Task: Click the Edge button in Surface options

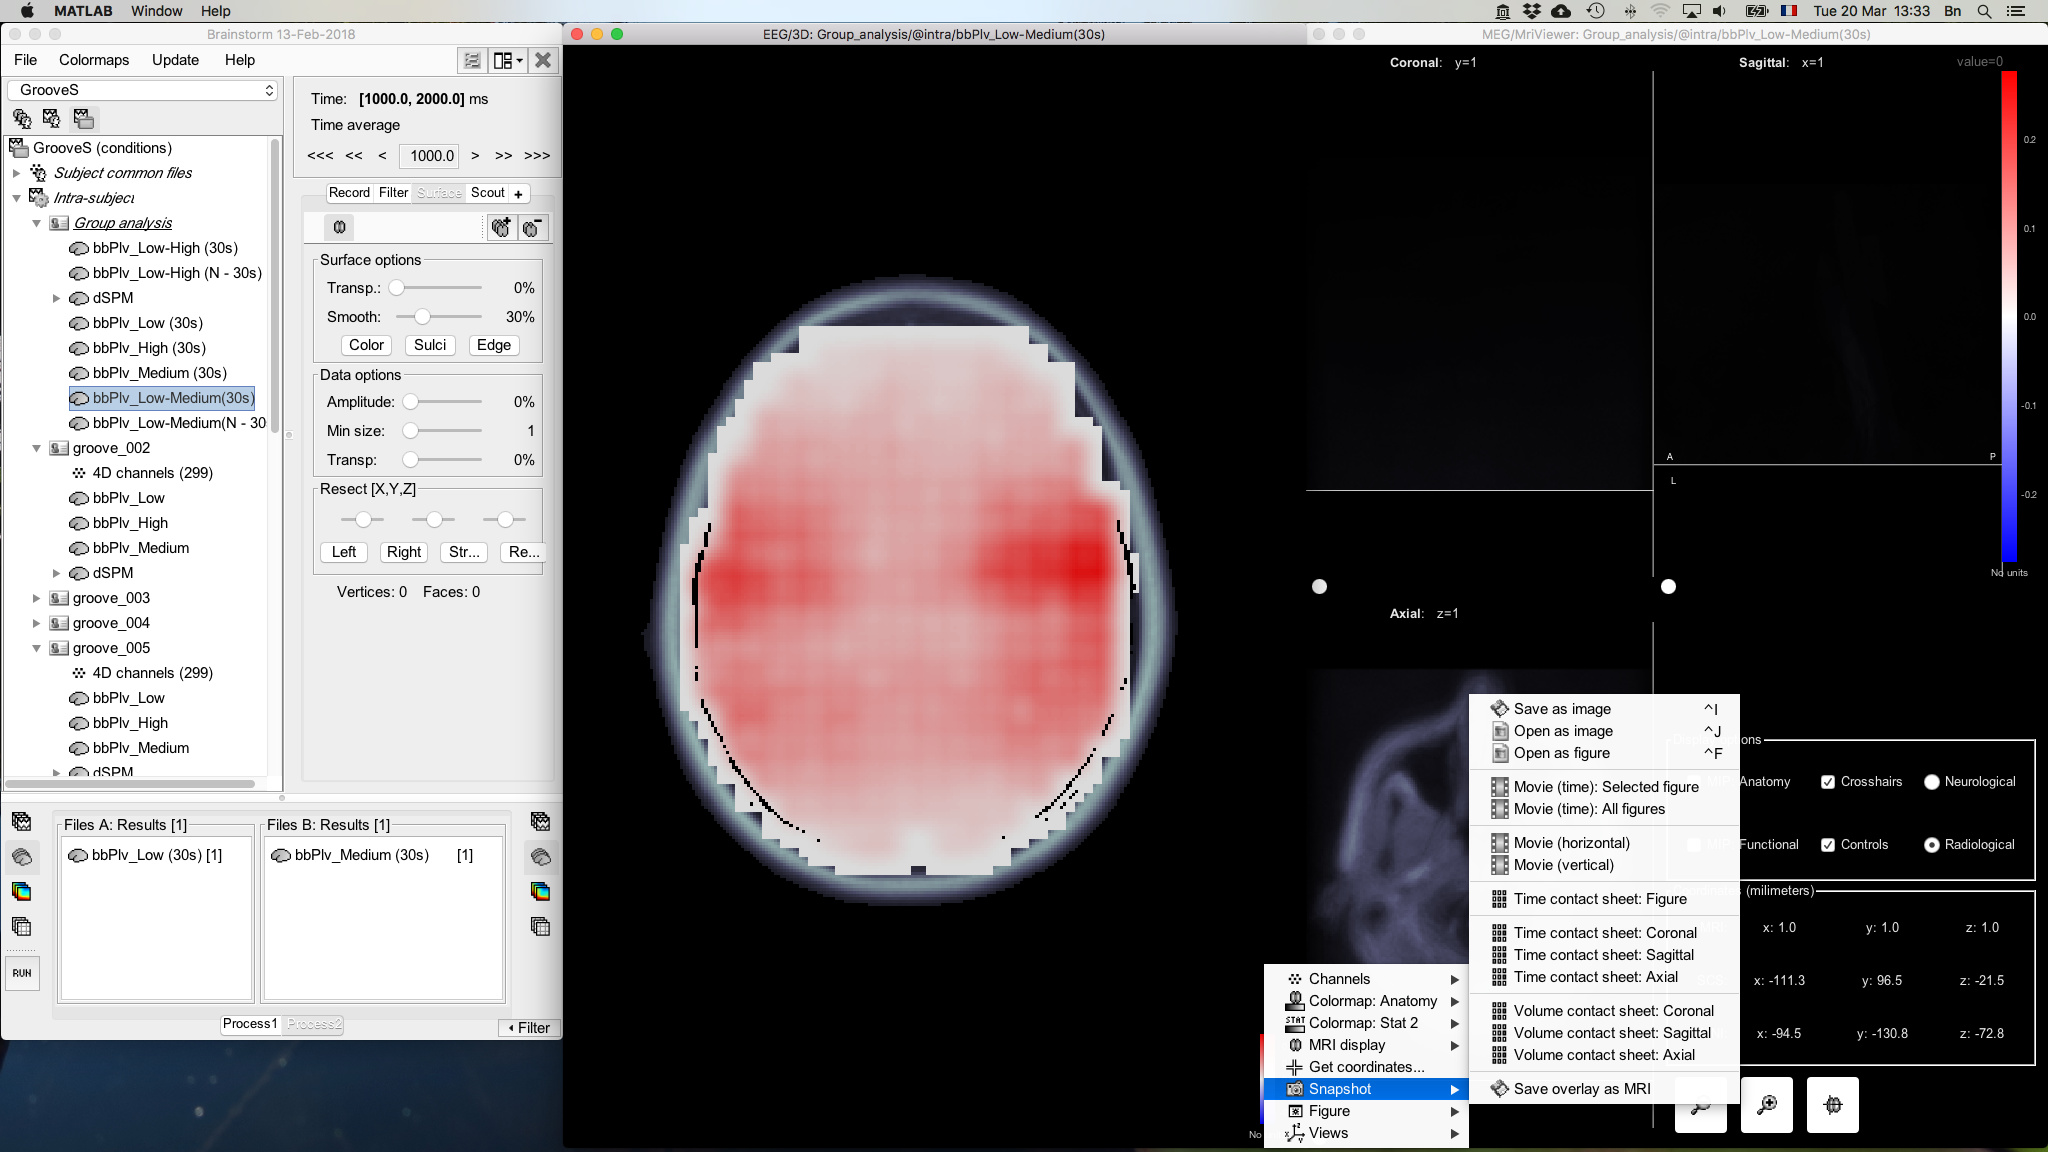Action: (494, 345)
